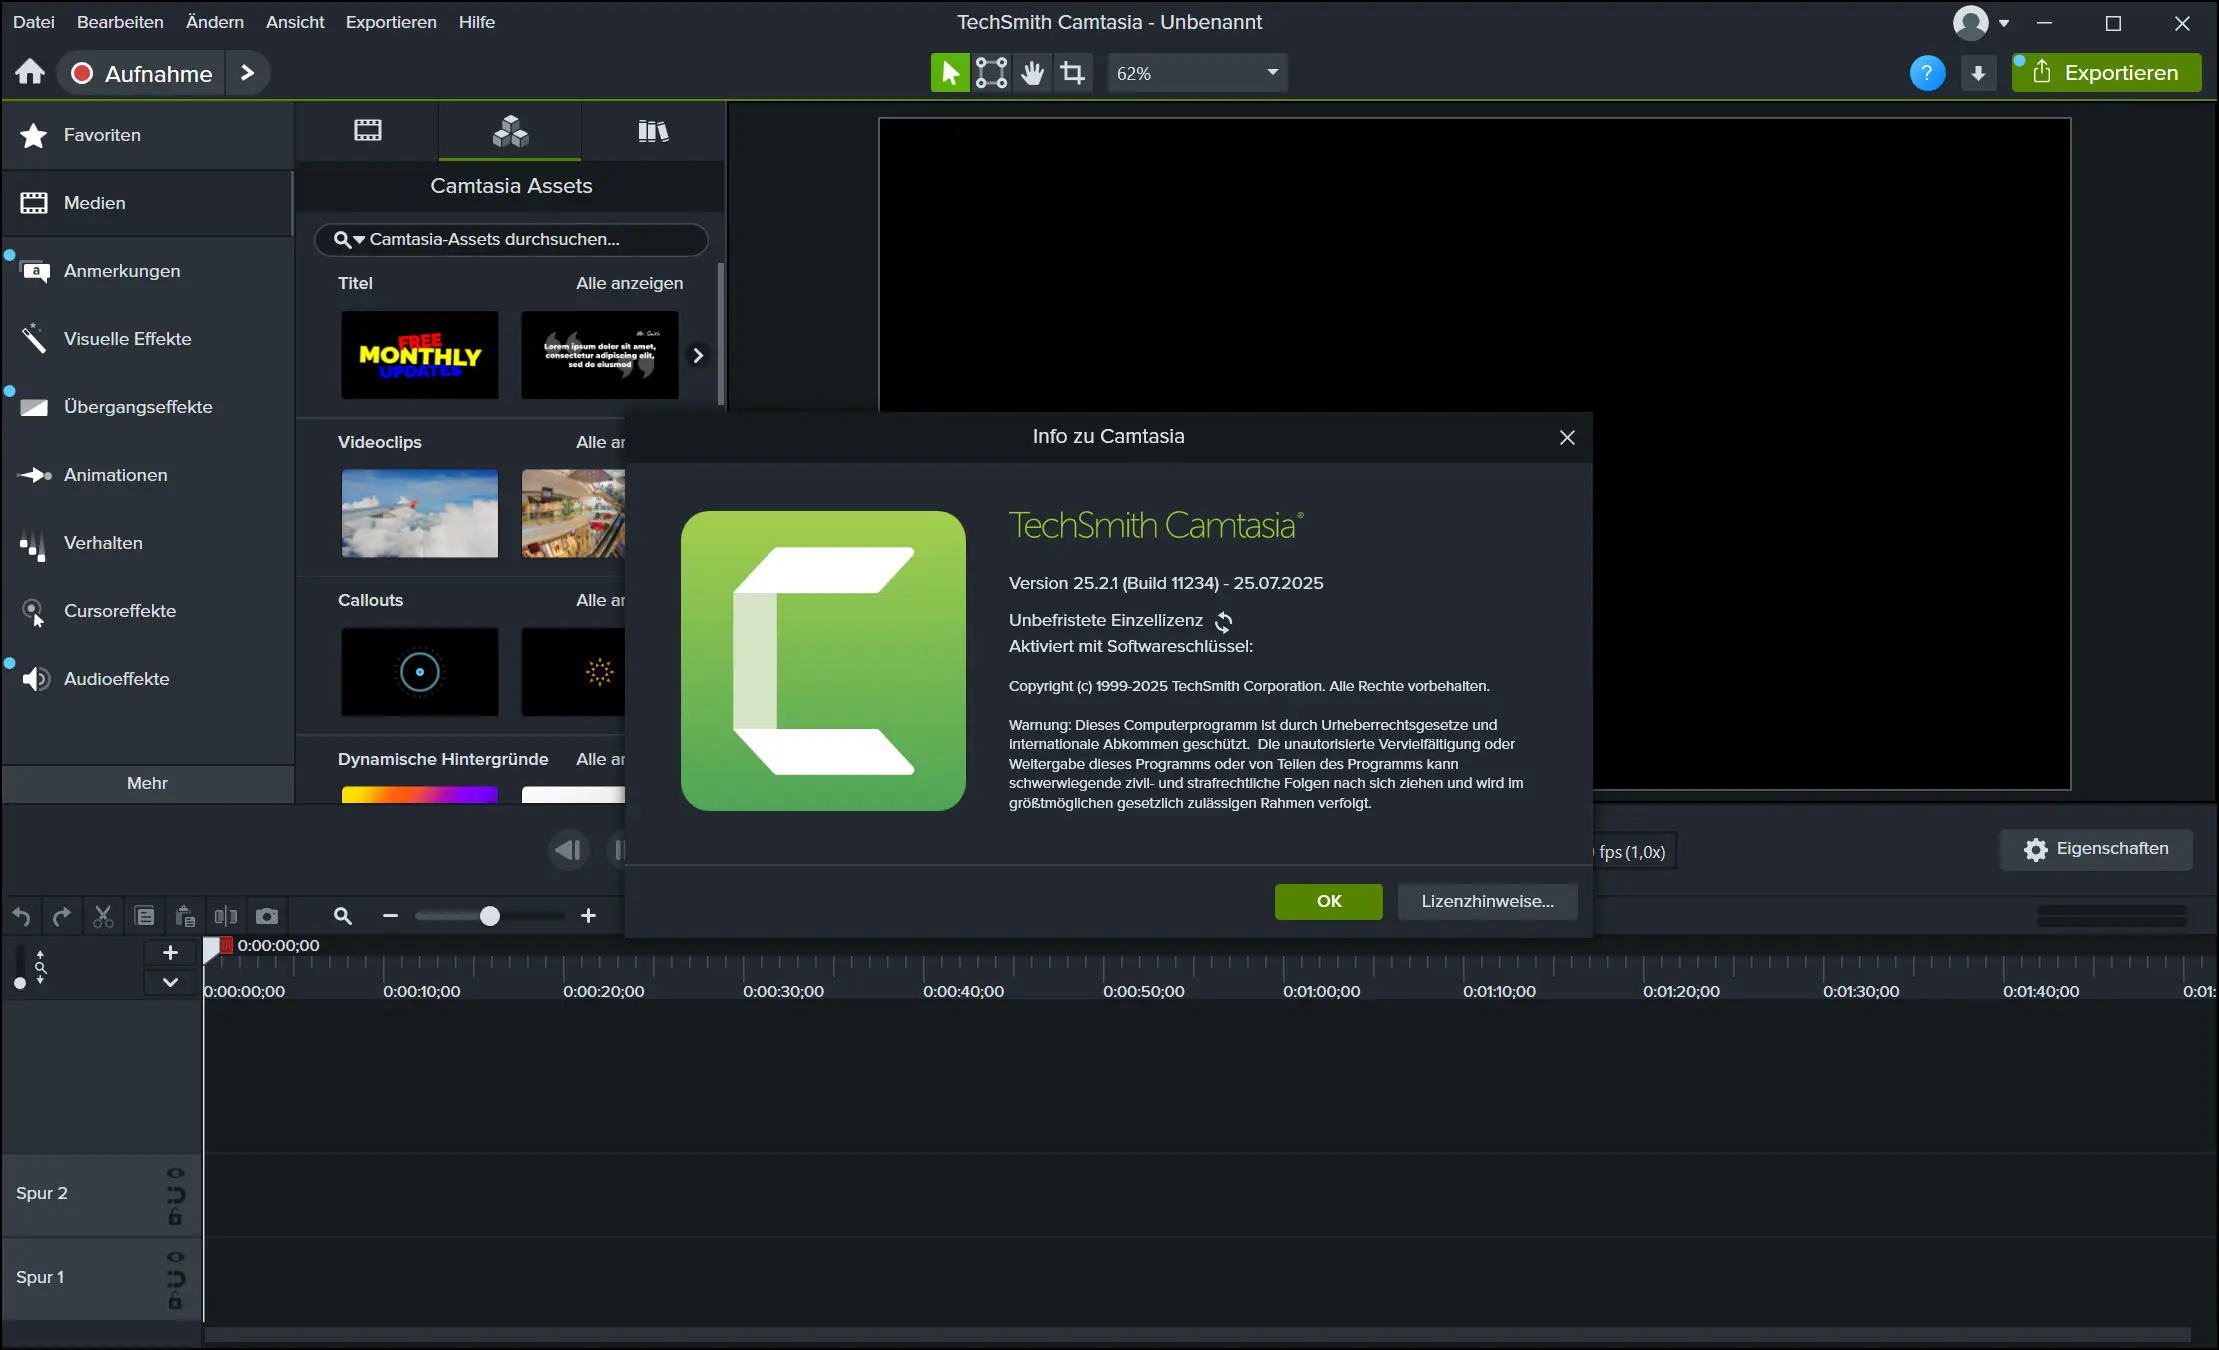
Task: Toggle magnetic track on Spur 2
Action: [176, 1195]
